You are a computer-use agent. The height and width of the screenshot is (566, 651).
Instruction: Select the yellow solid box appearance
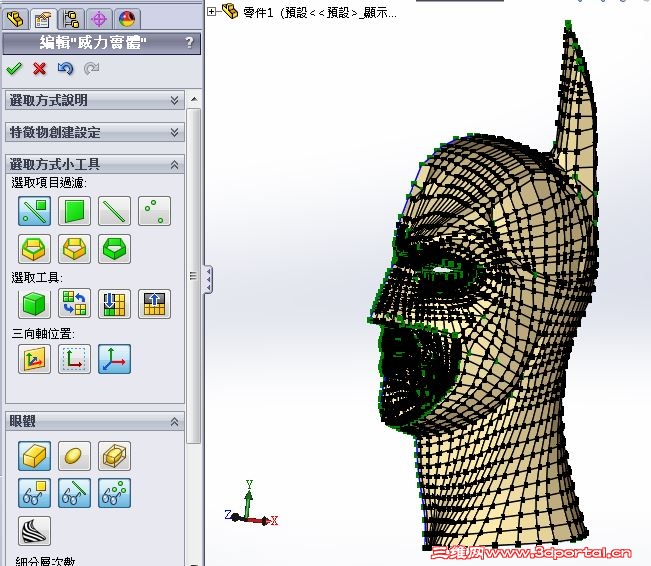coord(34,456)
